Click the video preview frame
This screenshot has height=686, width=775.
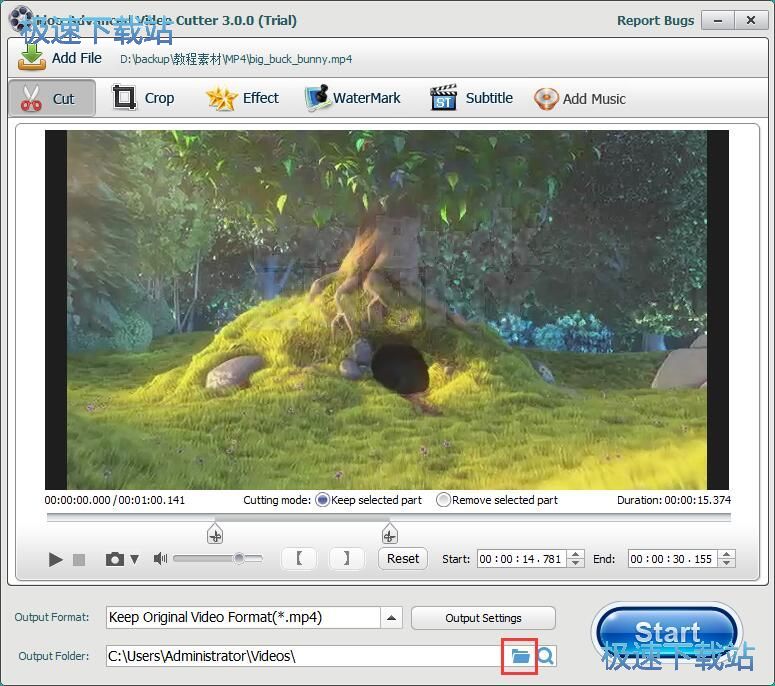click(x=387, y=310)
